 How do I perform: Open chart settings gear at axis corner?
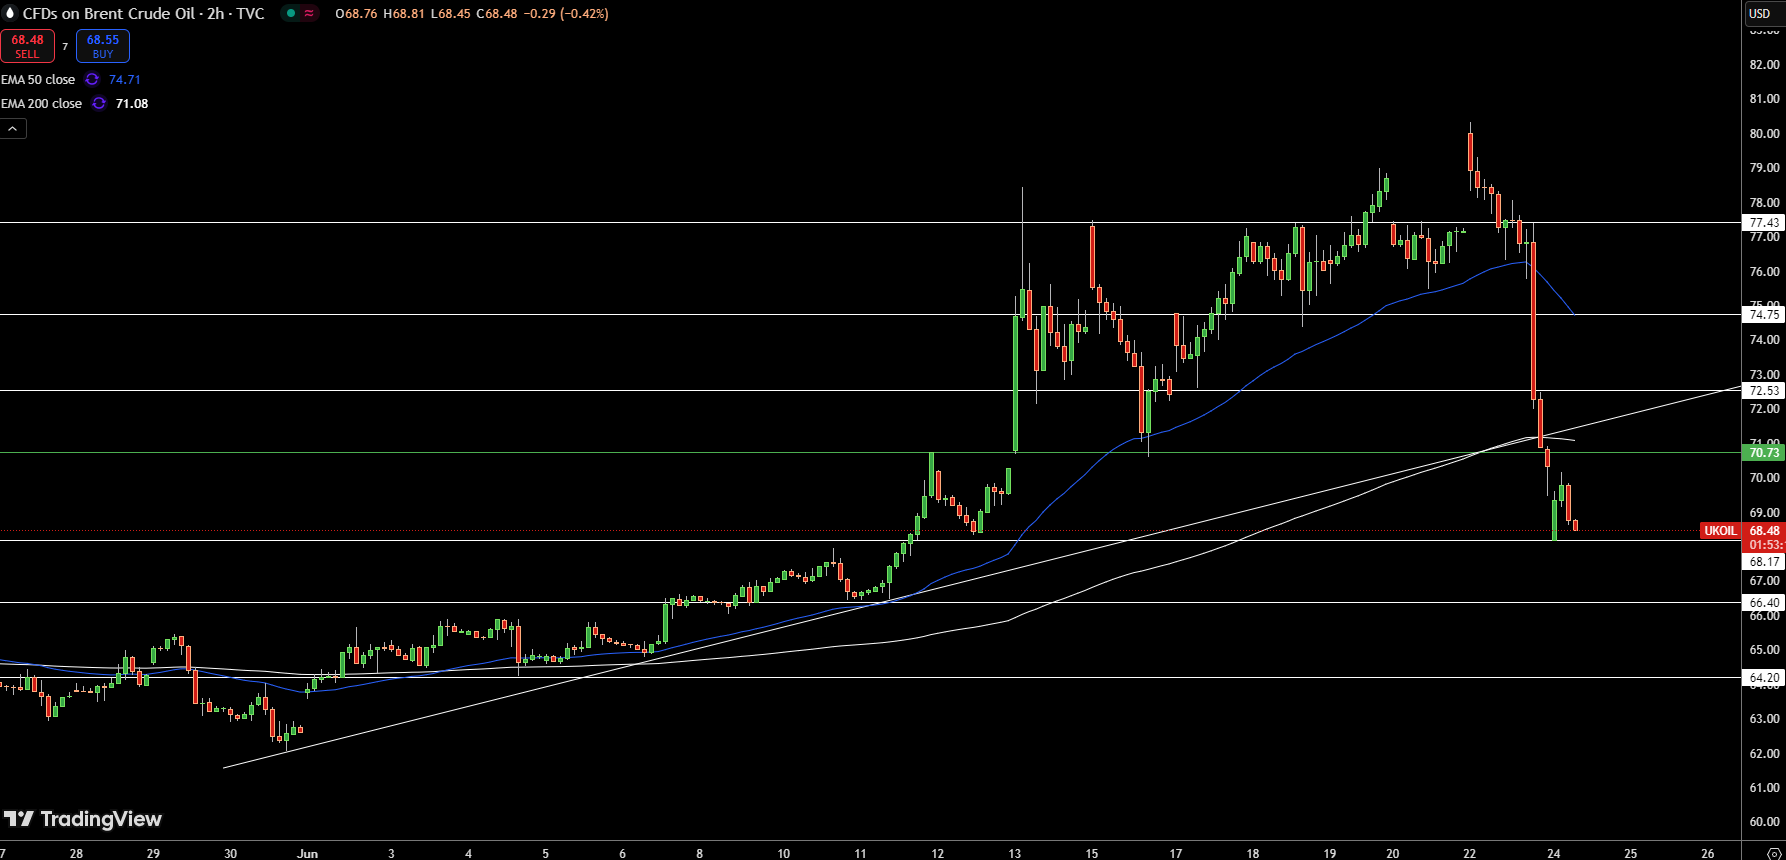click(x=1775, y=853)
